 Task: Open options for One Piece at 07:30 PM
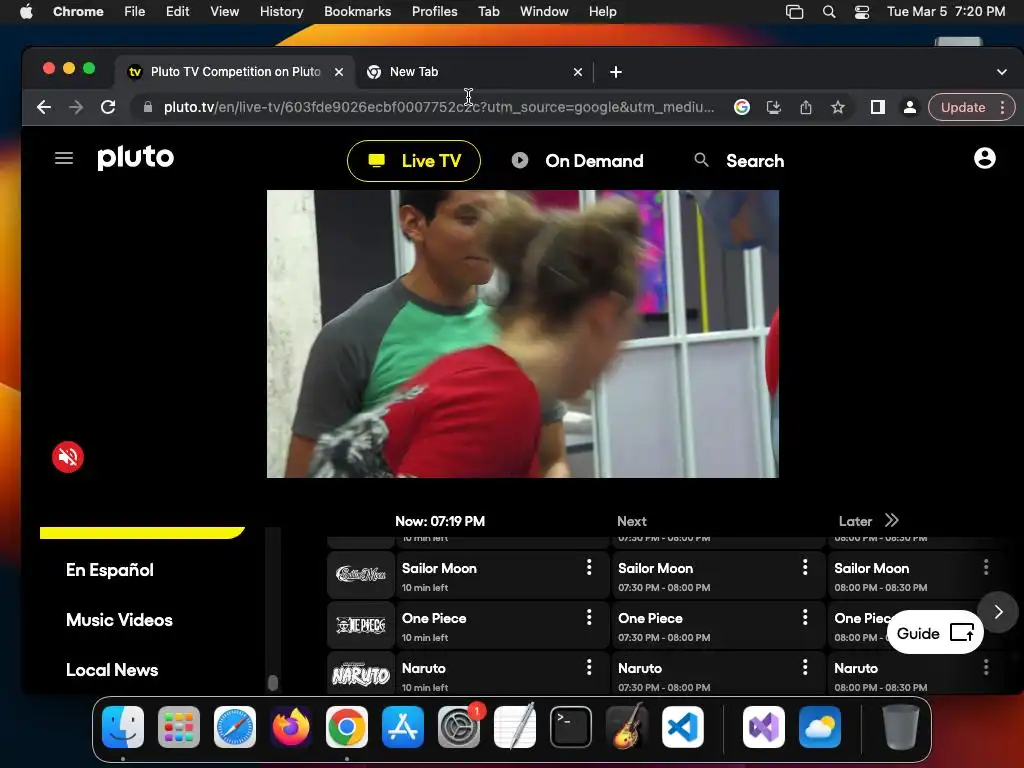point(805,617)
